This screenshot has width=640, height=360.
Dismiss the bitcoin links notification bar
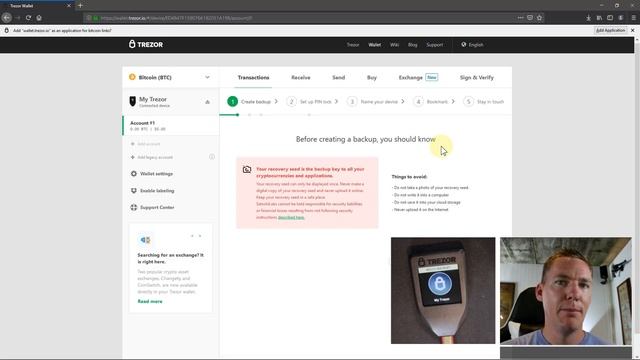click(633, 30)
